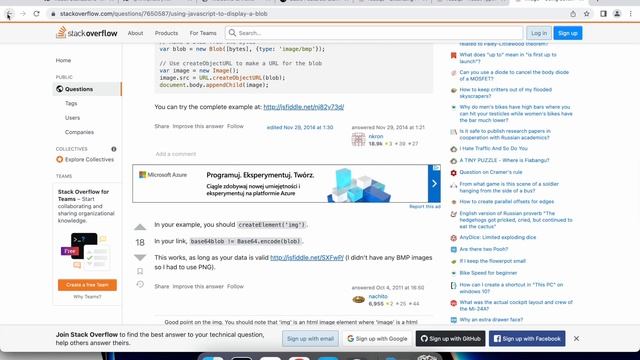640x360 pixels.
Task: Click the search magnifier icon
Action: point(232,33)
